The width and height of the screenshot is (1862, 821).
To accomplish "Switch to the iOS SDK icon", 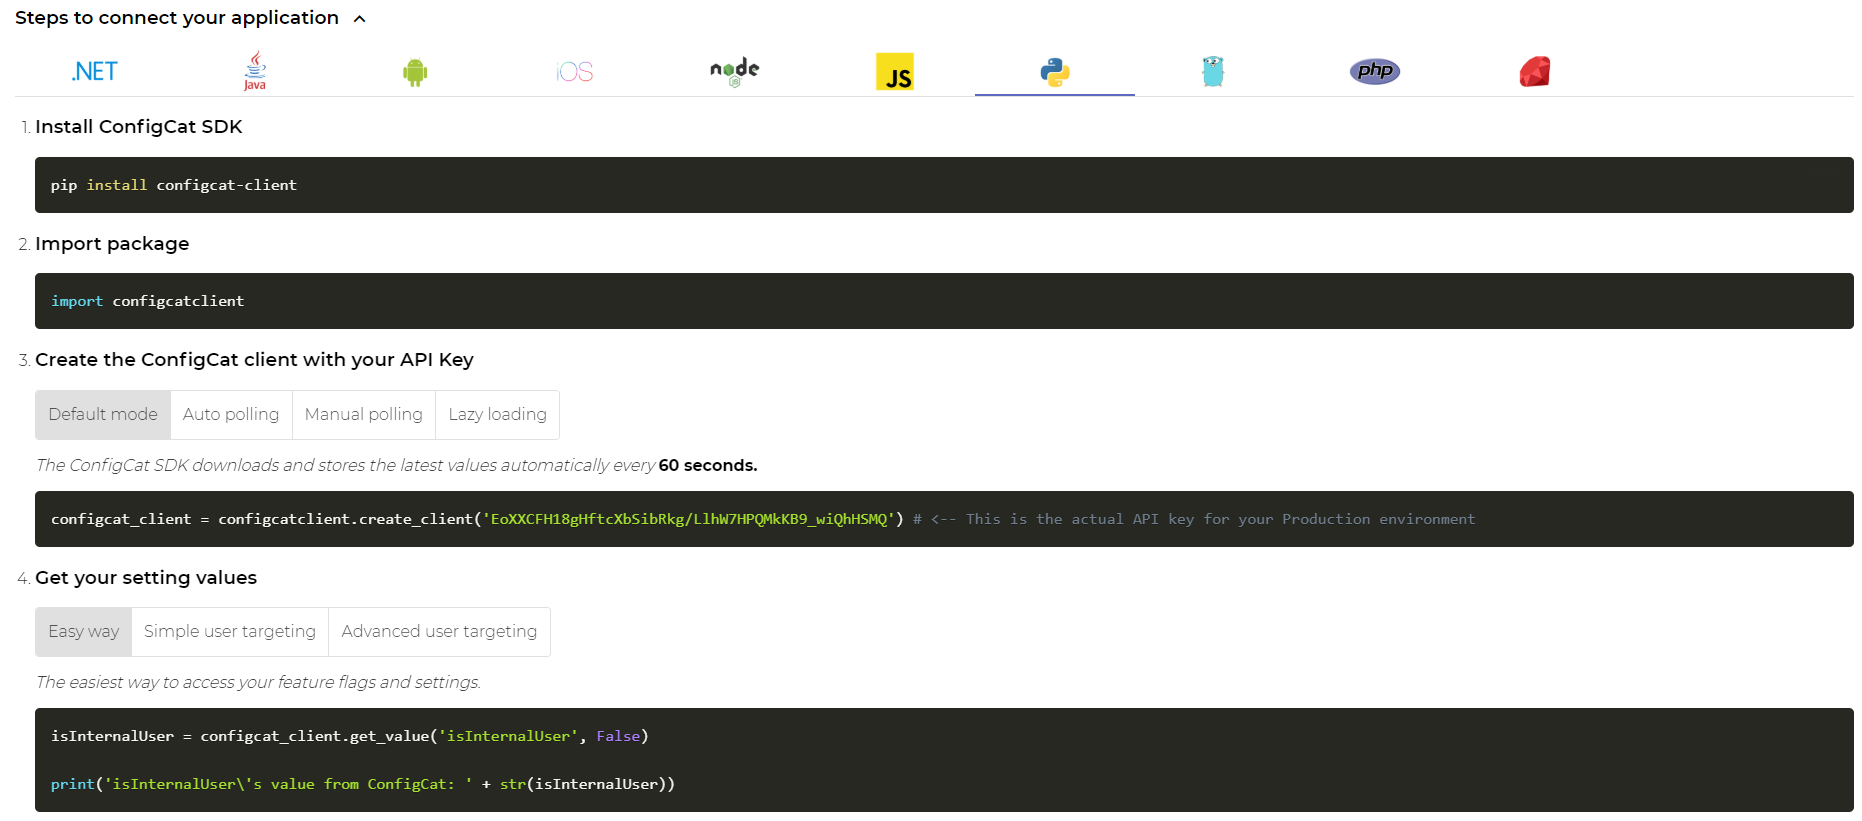I will coord(575,72).
